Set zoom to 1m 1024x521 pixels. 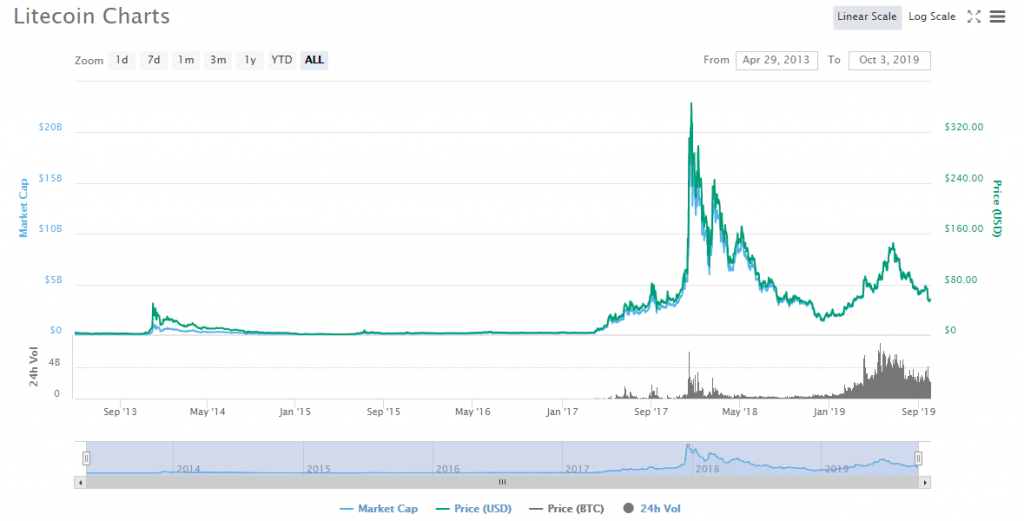click(186, 60)
